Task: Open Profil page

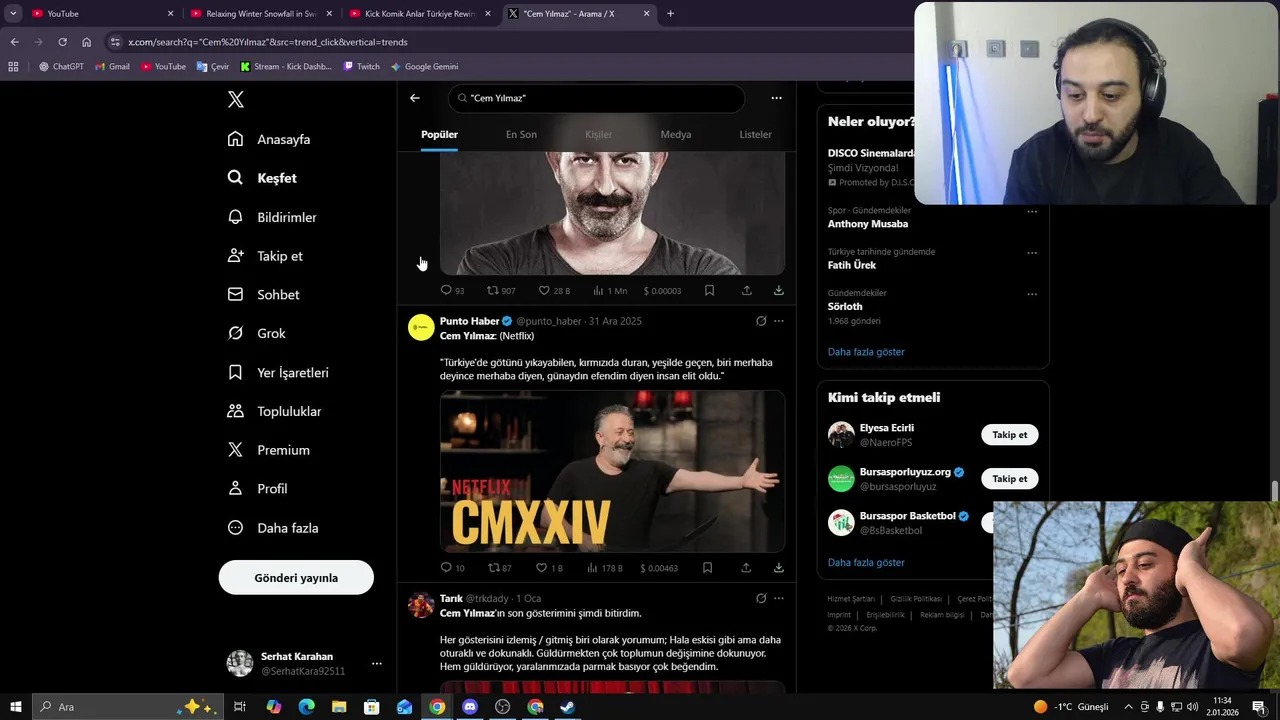Action: point(257,489)
